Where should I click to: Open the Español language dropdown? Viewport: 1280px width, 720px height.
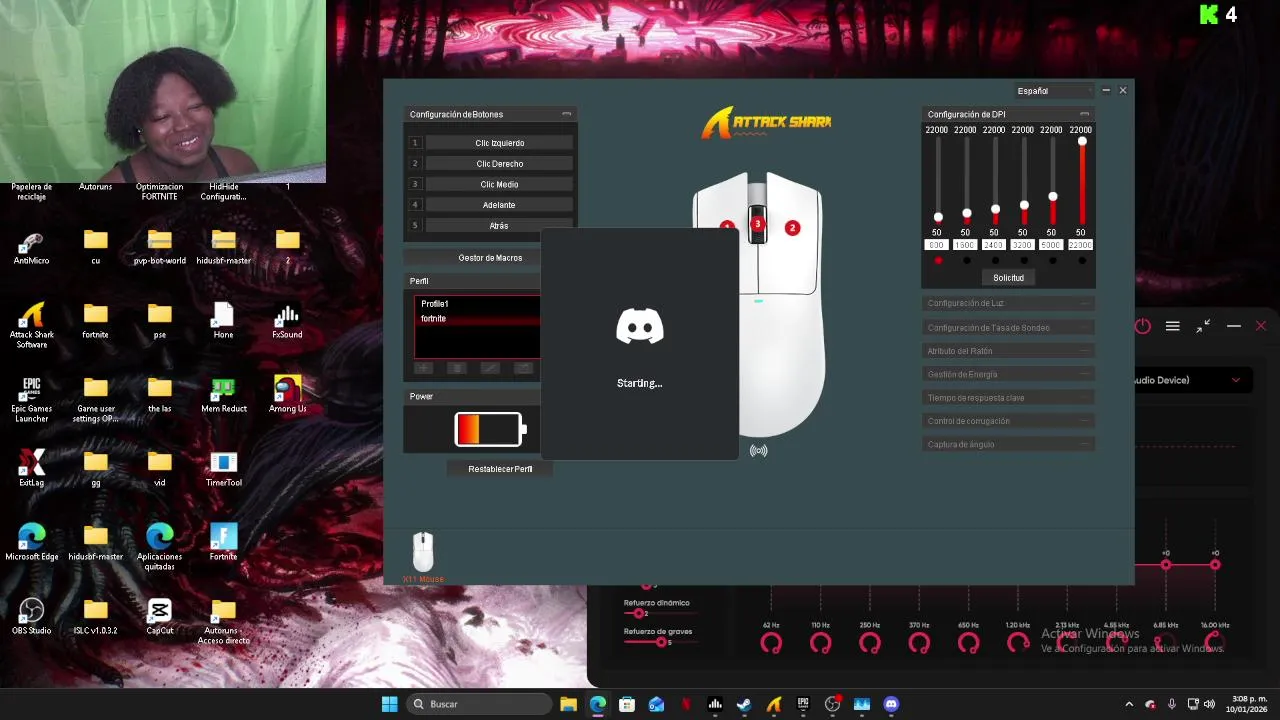[1054, 91]
